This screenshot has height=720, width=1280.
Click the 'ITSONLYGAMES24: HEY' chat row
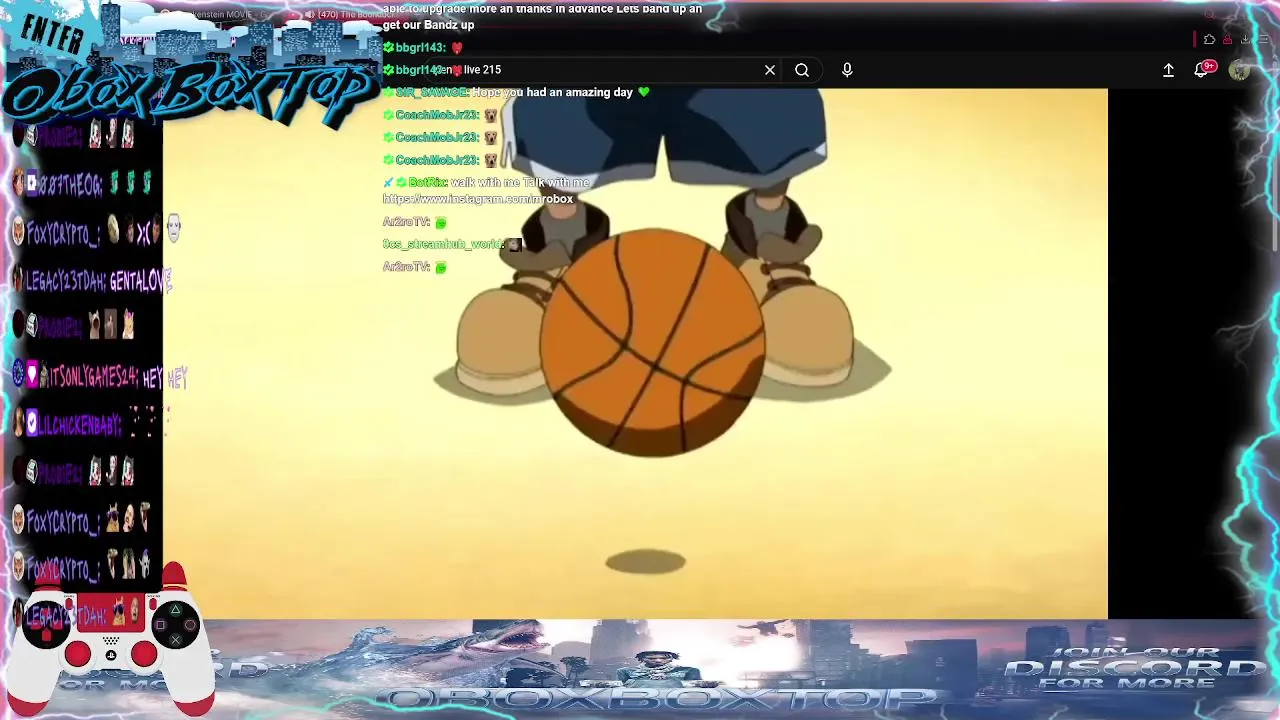tap(100, 377)
